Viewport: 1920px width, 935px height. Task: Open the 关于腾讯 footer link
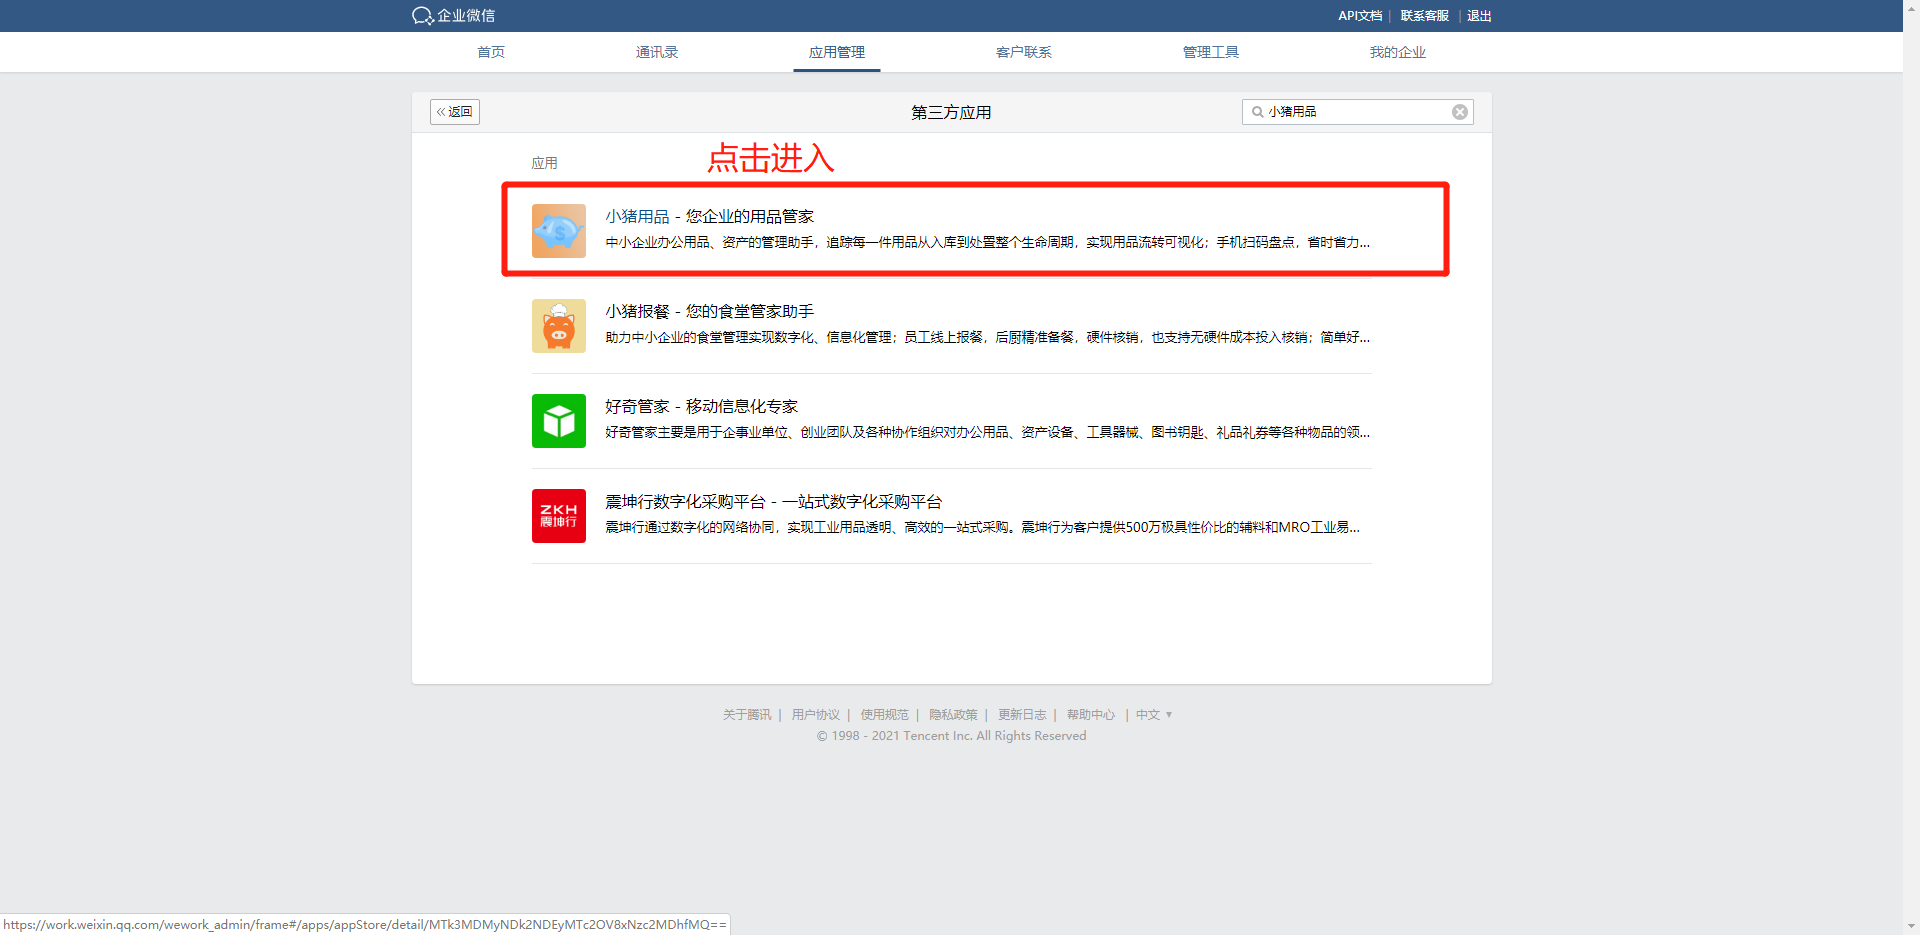747,715
